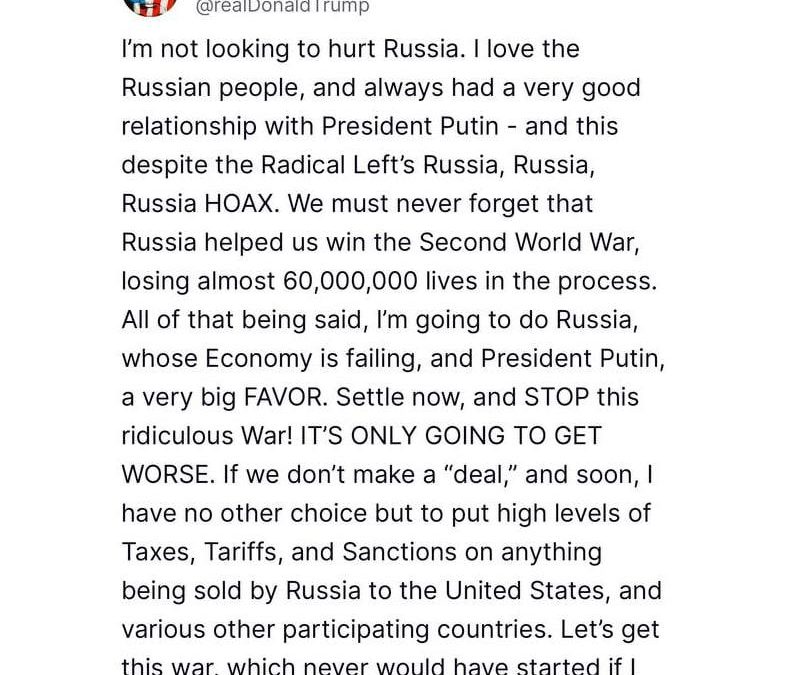Click the phrase "have no other choice"
The width and height of the screenshot is (791, 675).
point(244,514)
